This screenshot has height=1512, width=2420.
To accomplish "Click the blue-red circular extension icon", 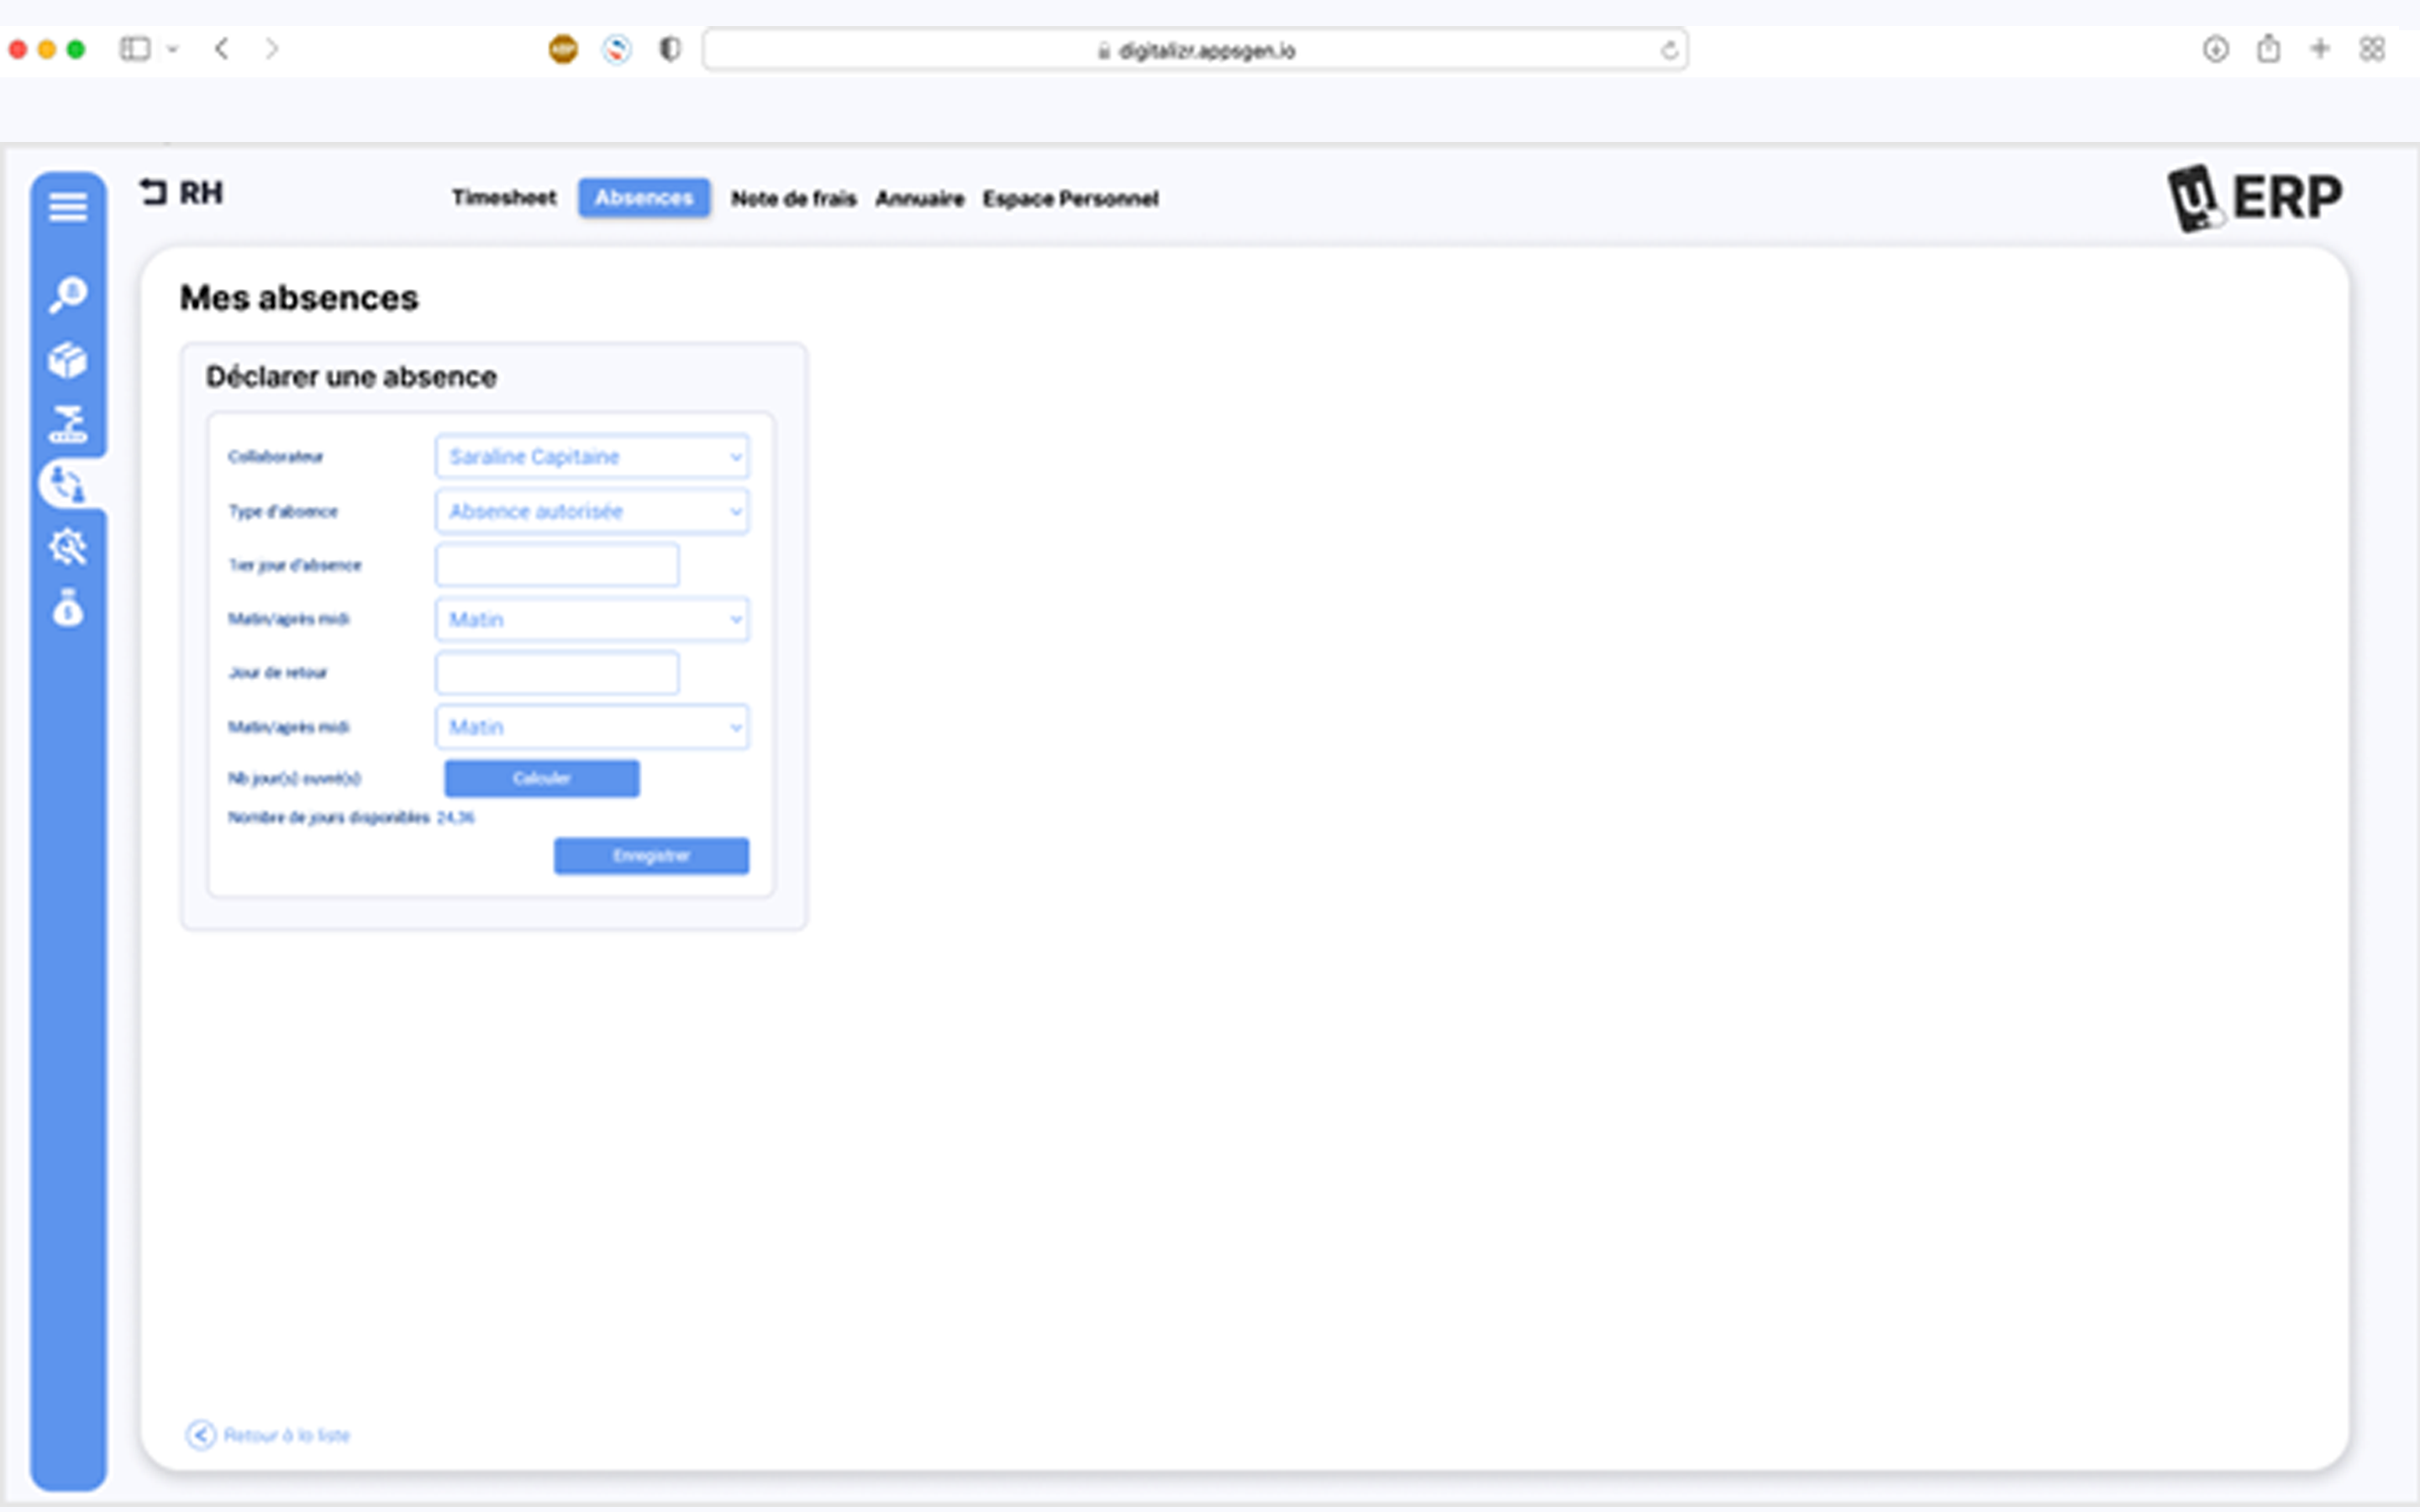I will tap(617, 49).
